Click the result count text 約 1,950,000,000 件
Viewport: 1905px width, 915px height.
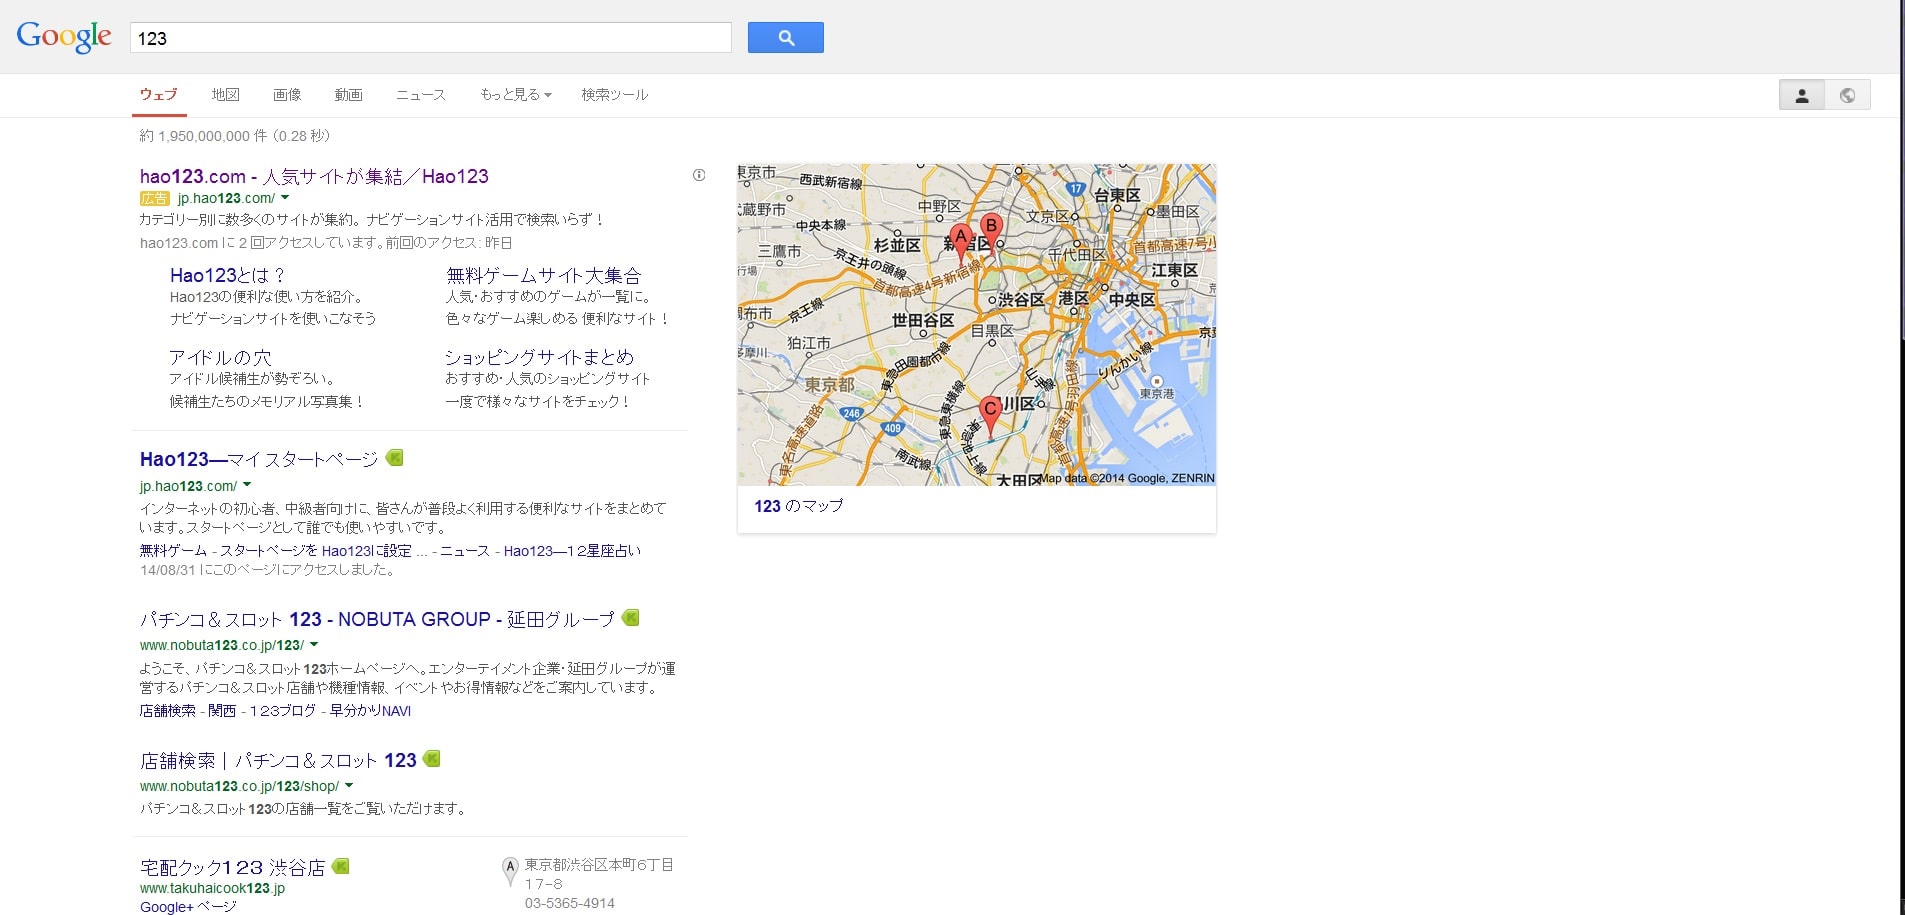coord(203,136)
